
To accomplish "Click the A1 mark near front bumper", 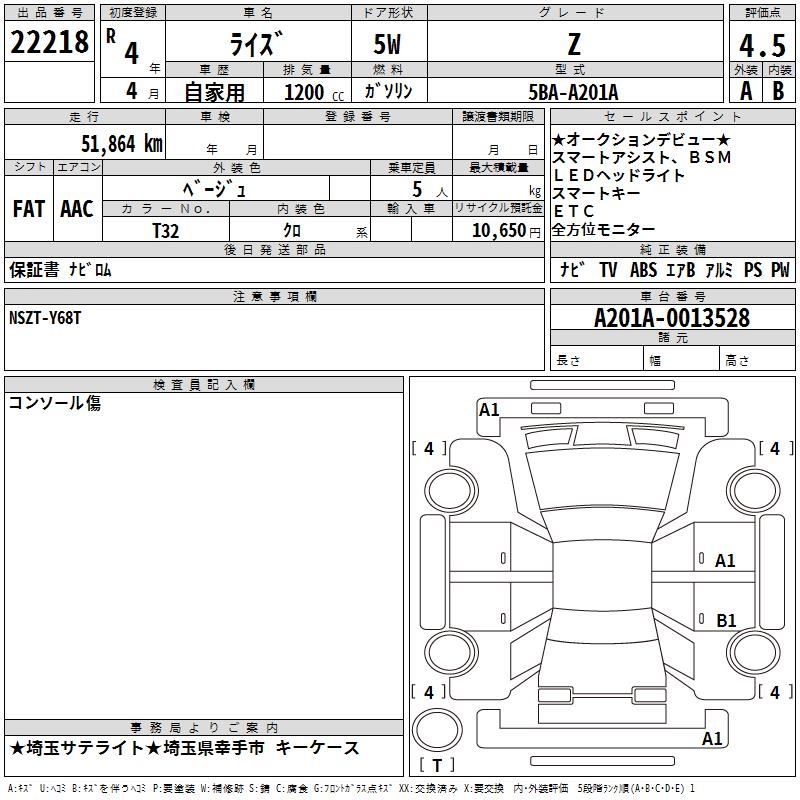I will pos(489,410).
